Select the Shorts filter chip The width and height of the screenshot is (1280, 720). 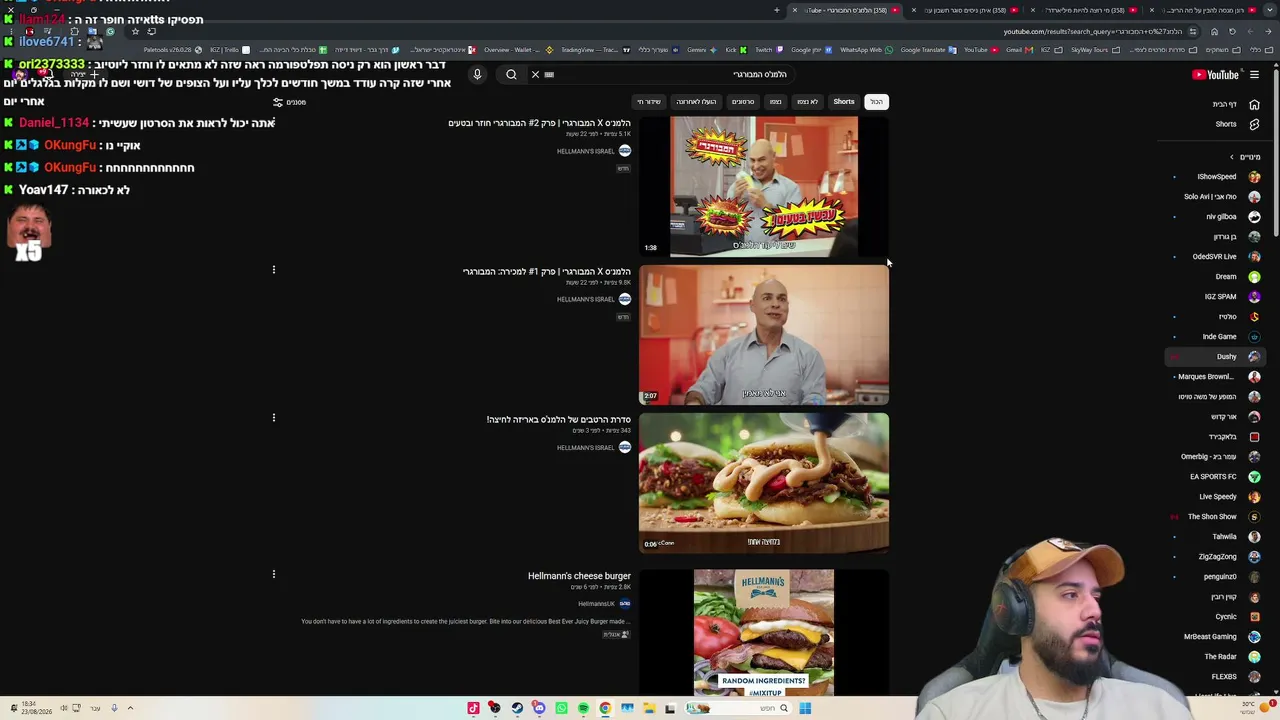(x=844, y=102)
